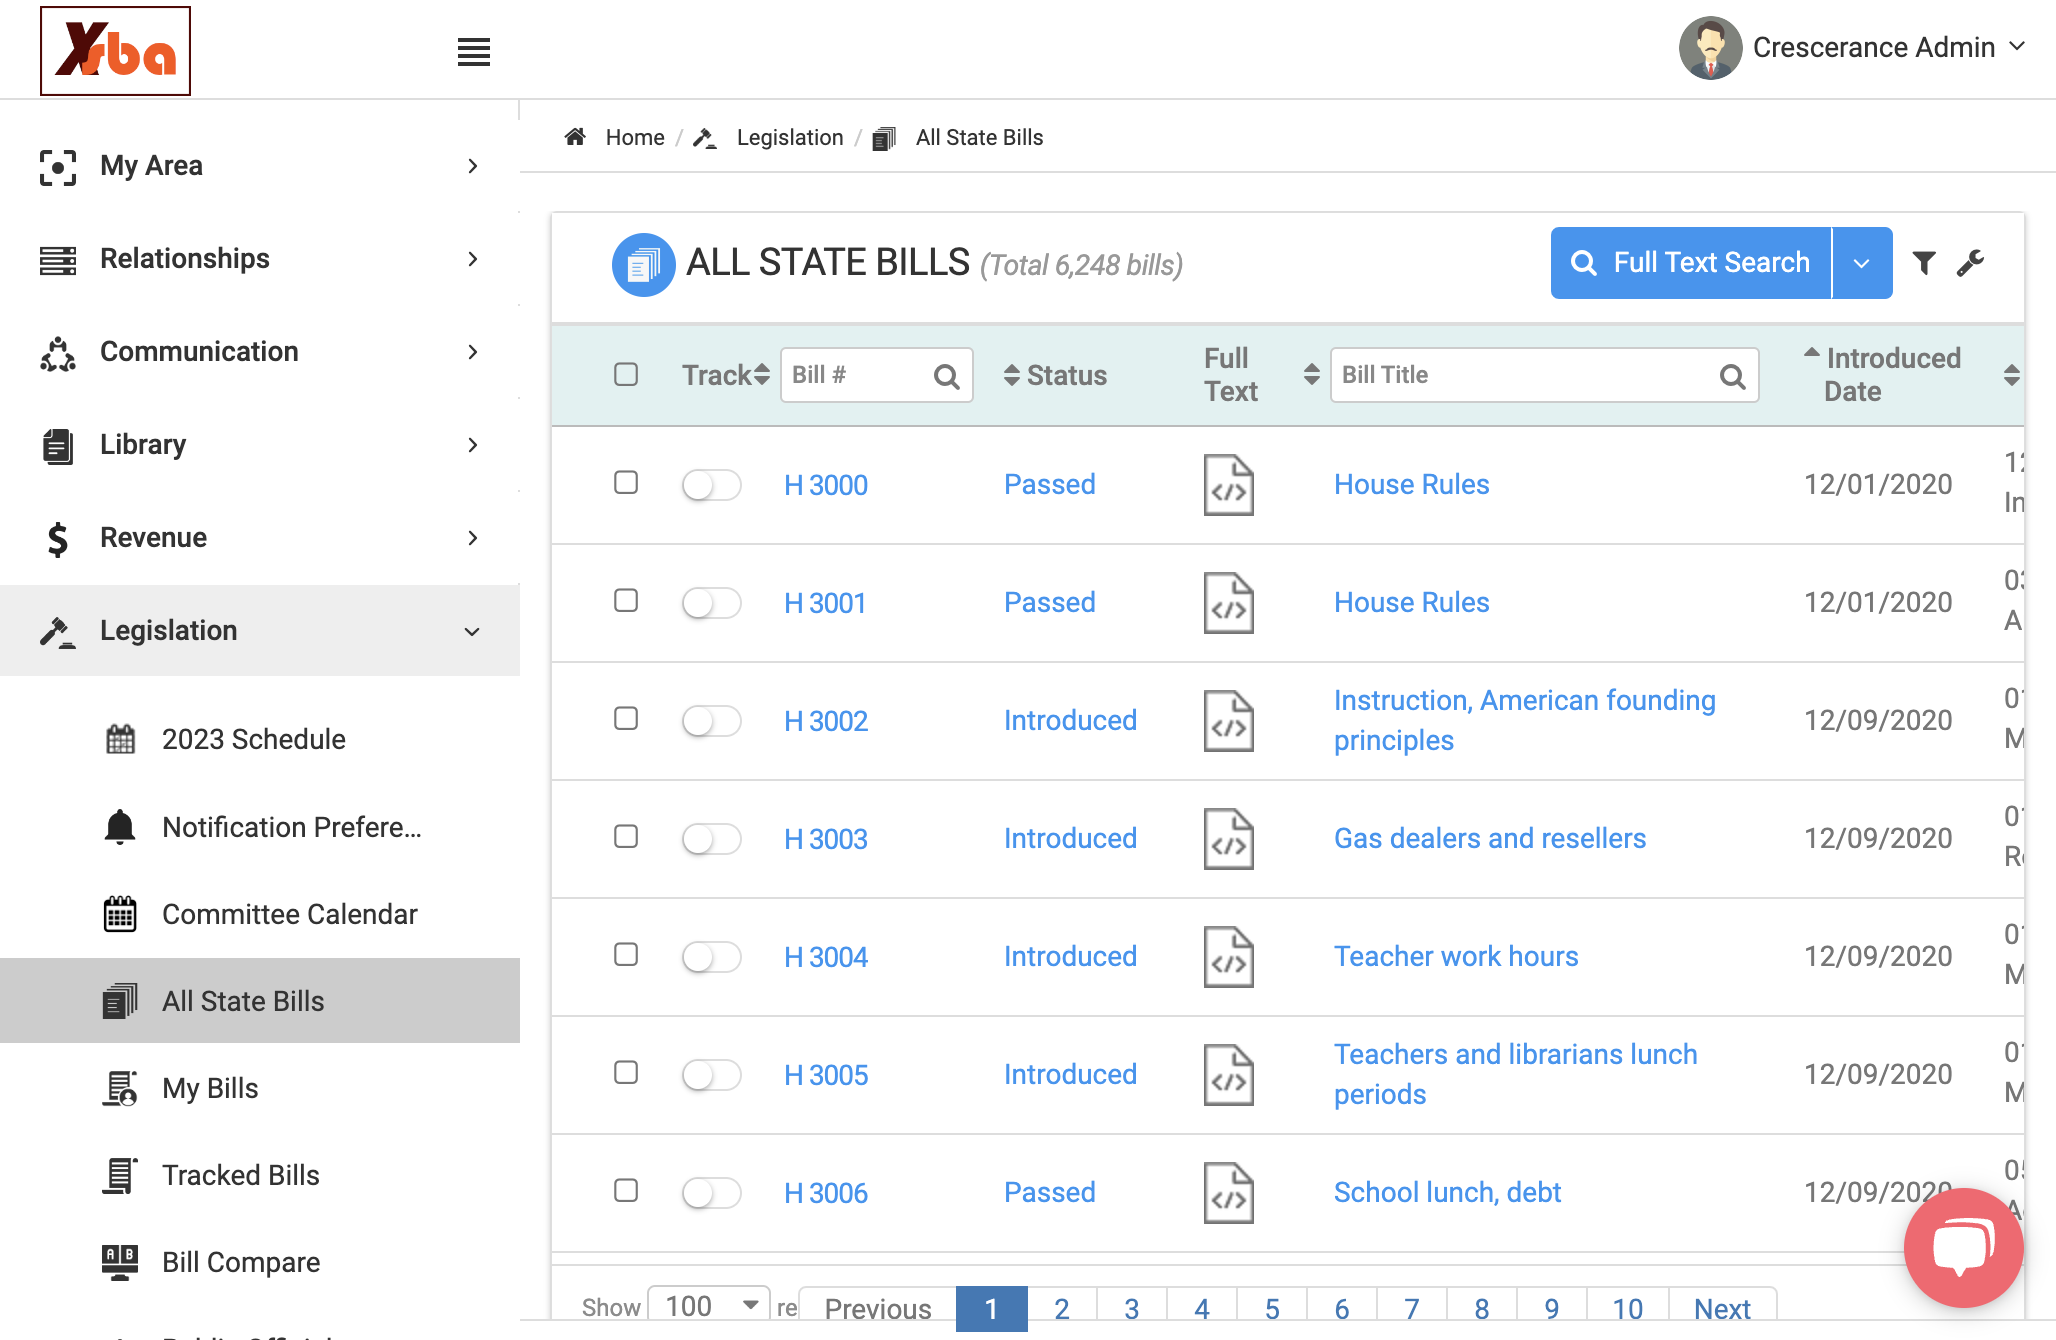This screenshot has height=1340, width=2056.
Task: Expand the Communication menu
Action: click(x=260, y=352)
